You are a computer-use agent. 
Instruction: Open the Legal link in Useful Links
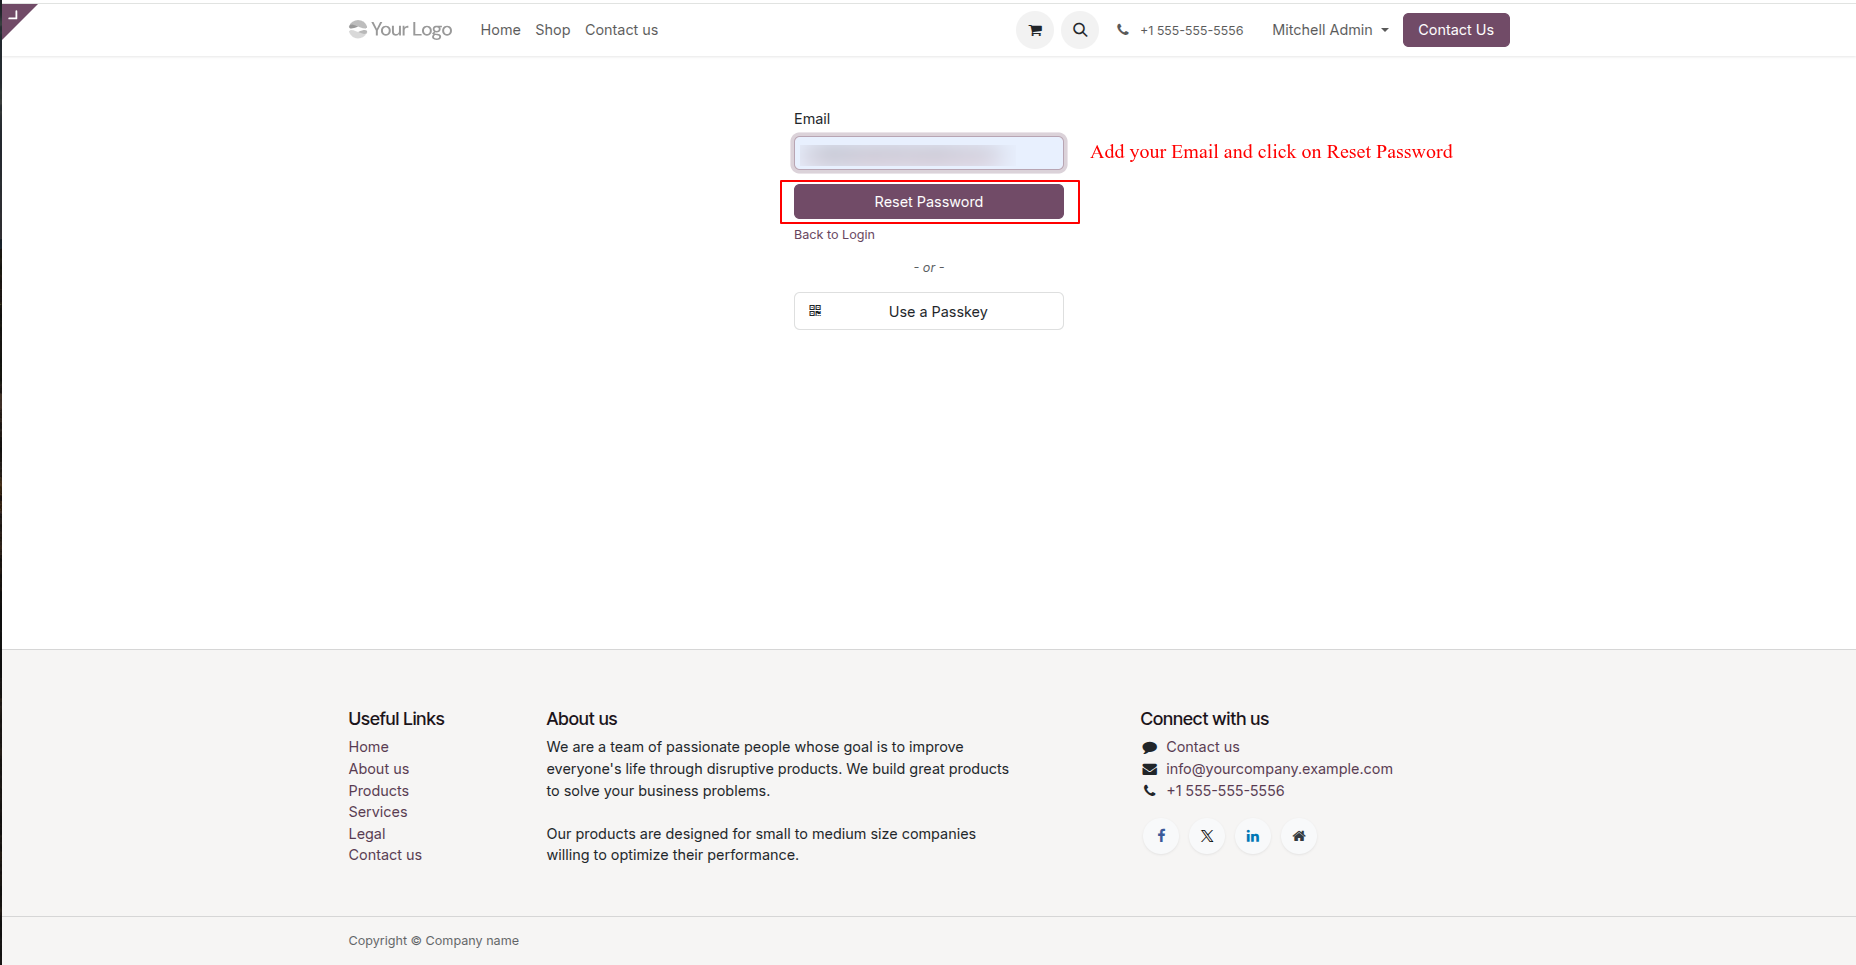point(367,834)
